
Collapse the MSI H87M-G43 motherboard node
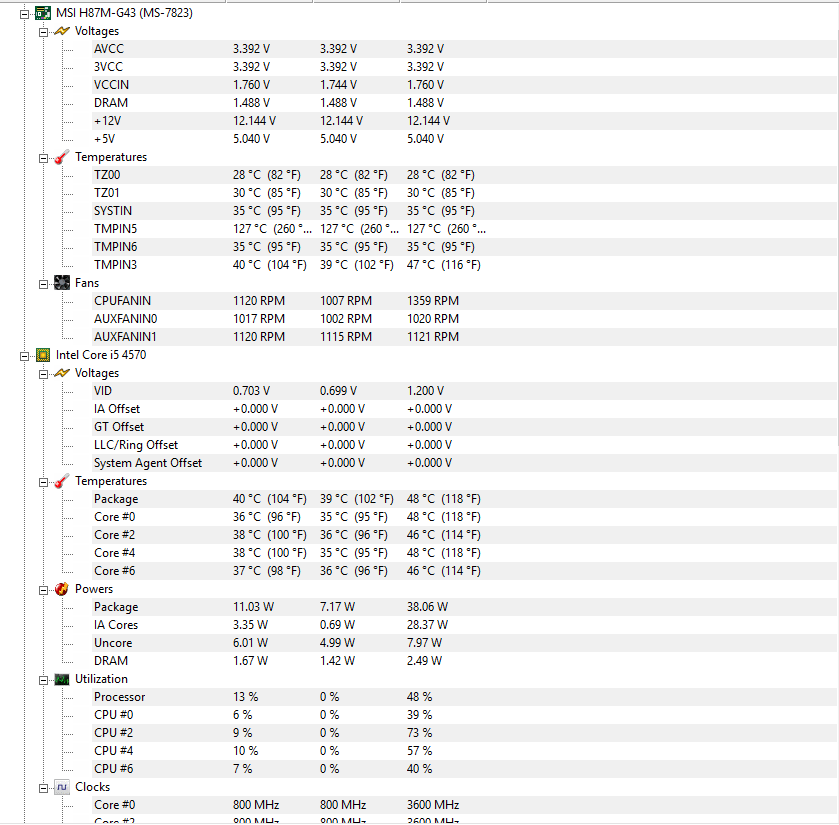click(x=25, y=14)
